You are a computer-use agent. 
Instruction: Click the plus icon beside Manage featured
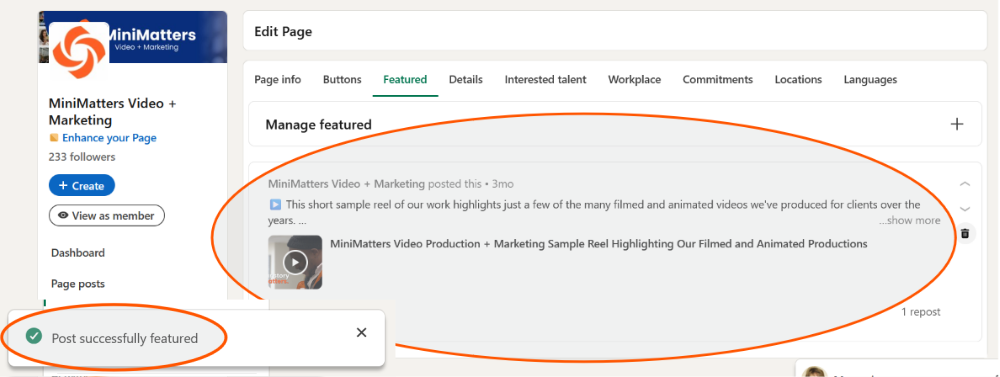coord(957,124)
